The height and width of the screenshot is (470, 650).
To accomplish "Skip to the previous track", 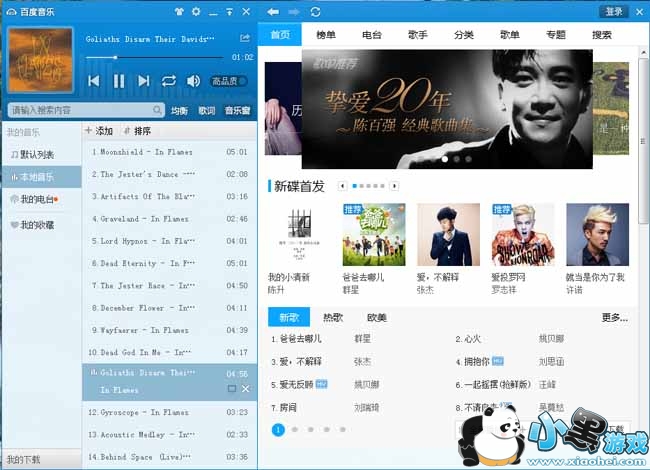I will coord(94,81).
